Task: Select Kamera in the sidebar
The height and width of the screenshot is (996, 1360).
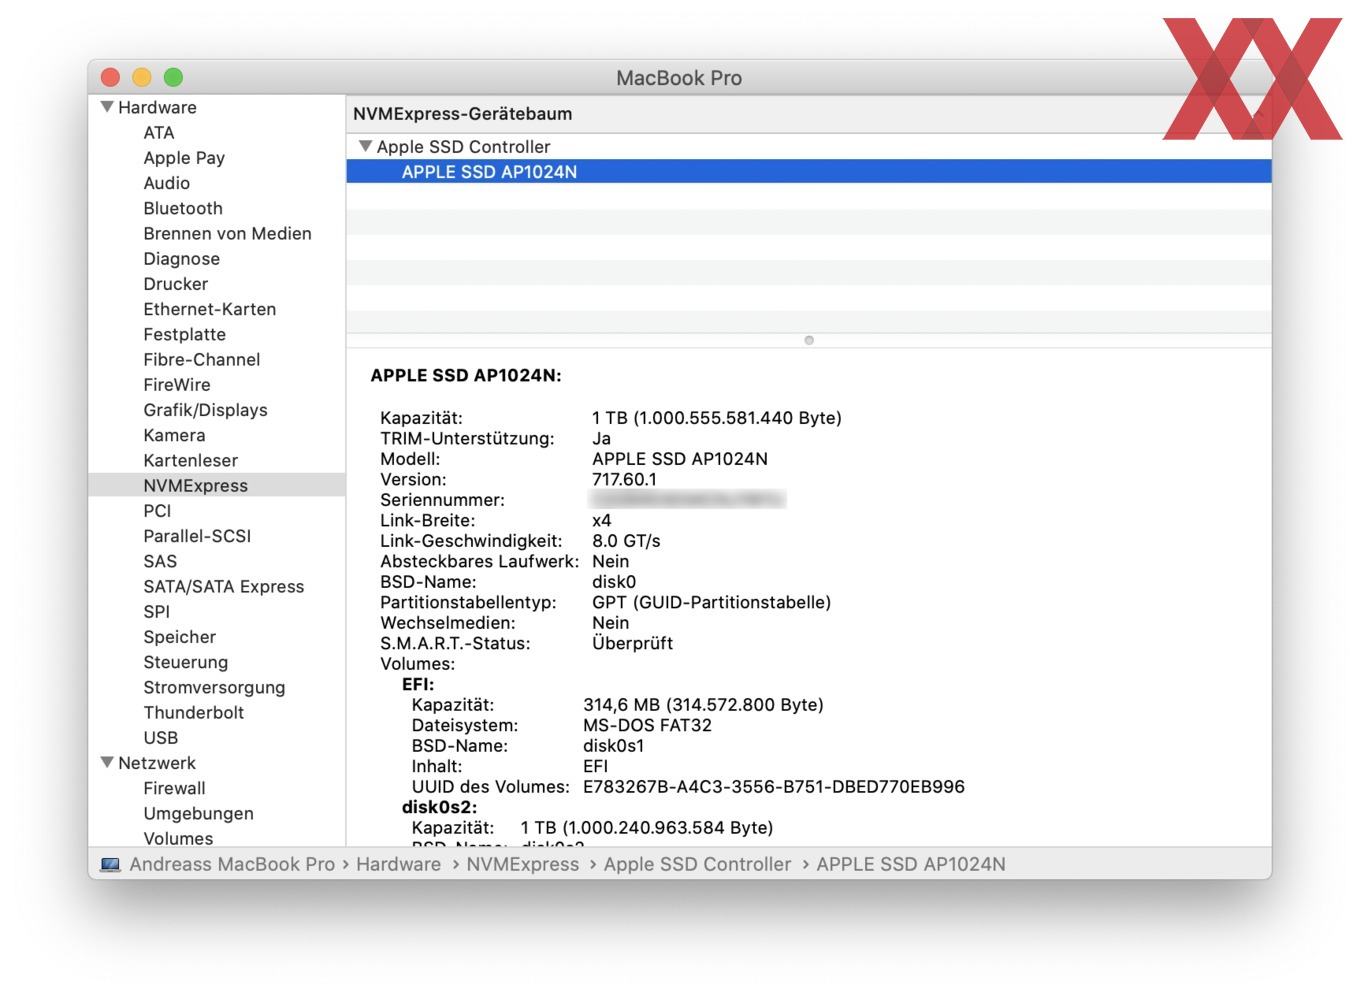Action: point(175,435)
